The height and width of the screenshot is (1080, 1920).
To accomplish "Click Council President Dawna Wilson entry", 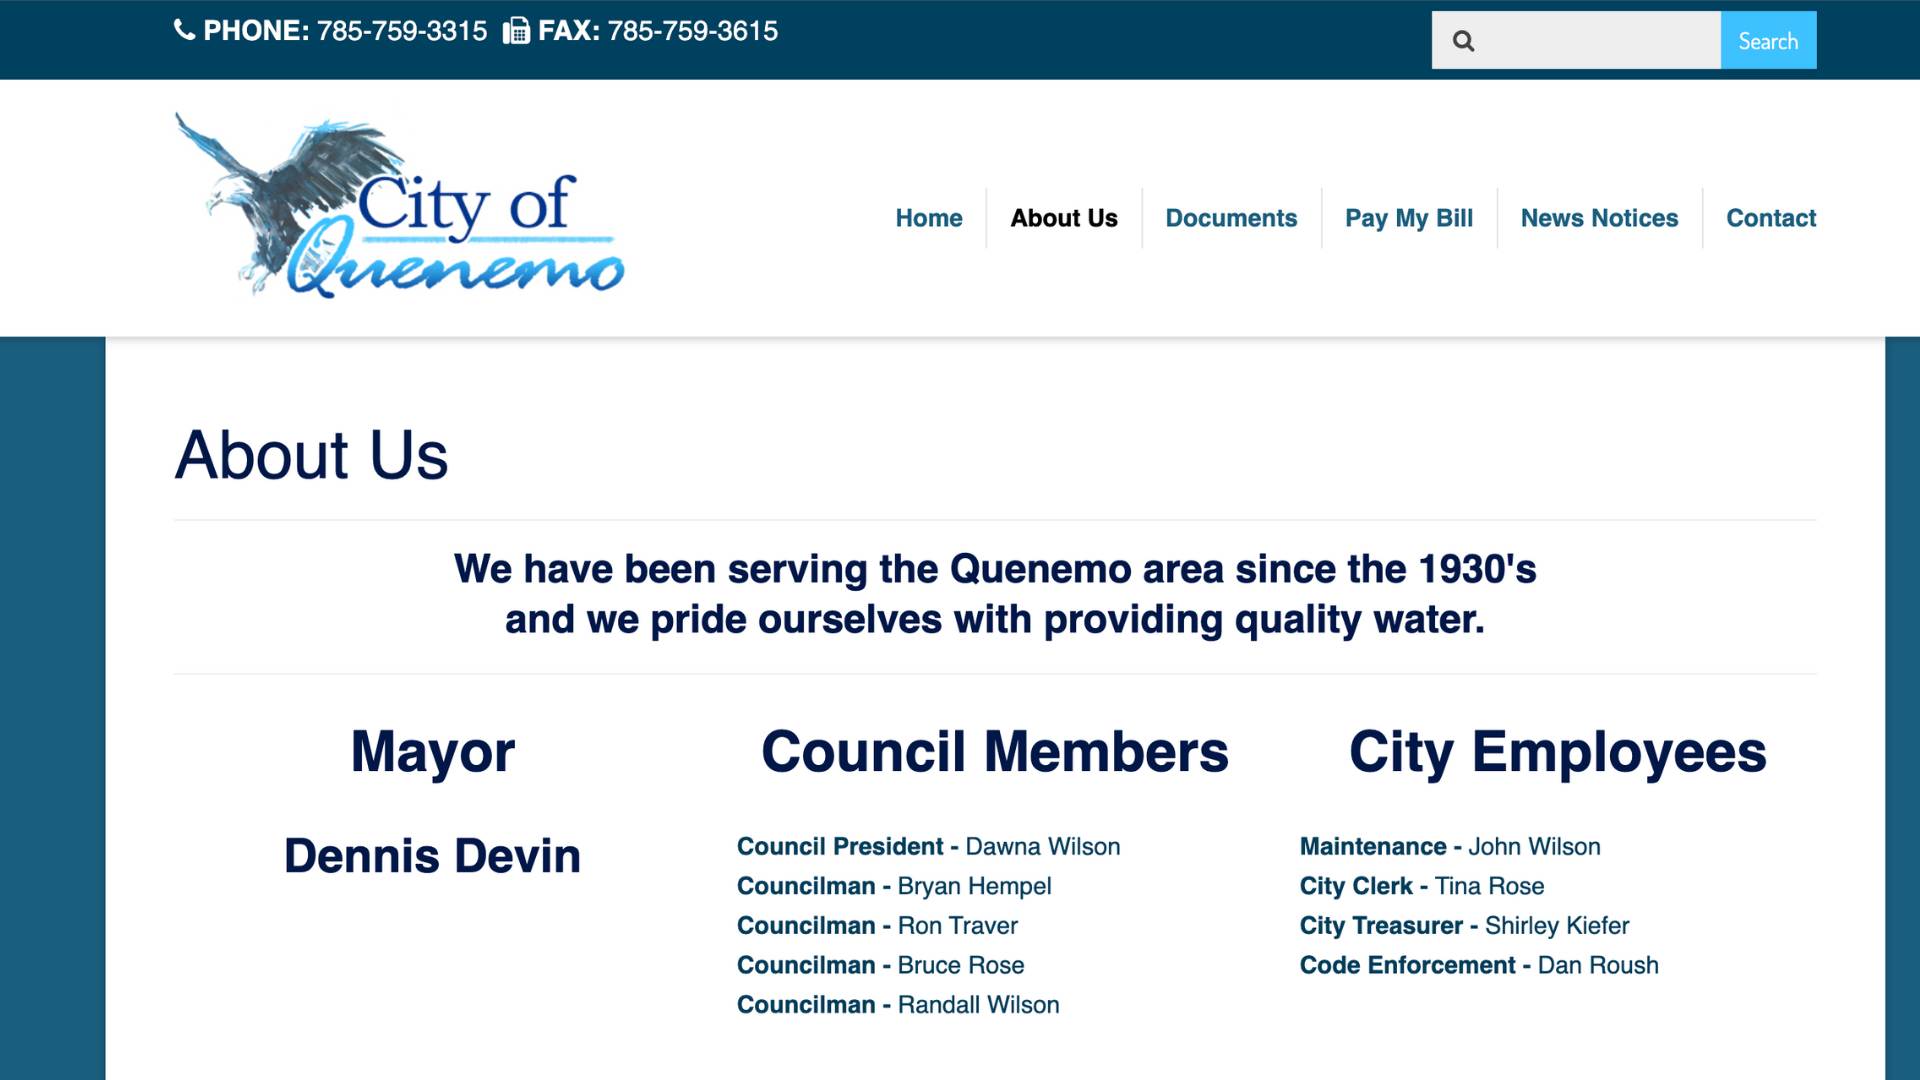I will coord(927,847).
